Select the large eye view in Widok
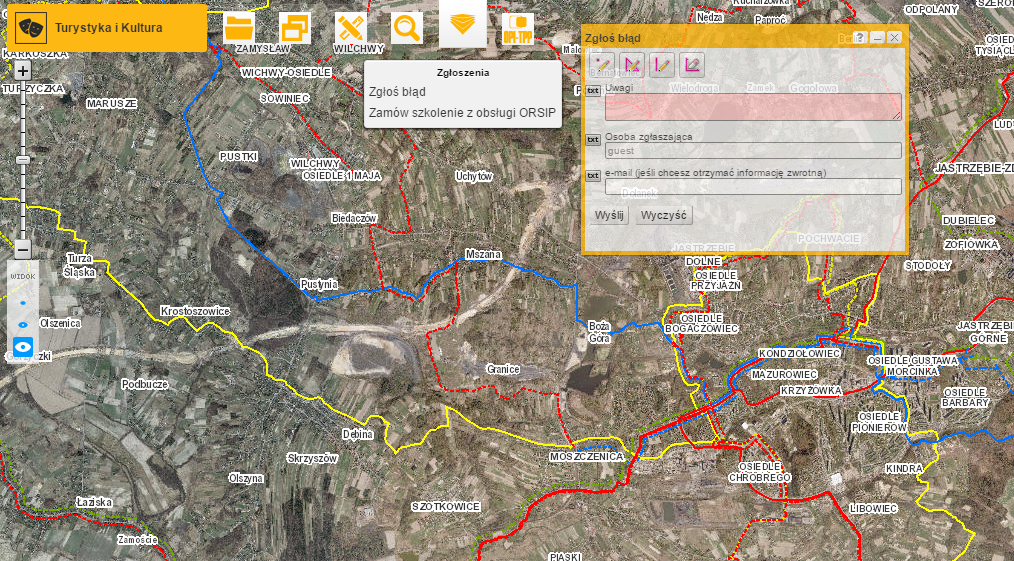Screen dimensions: 1014x561 [23, 348]
